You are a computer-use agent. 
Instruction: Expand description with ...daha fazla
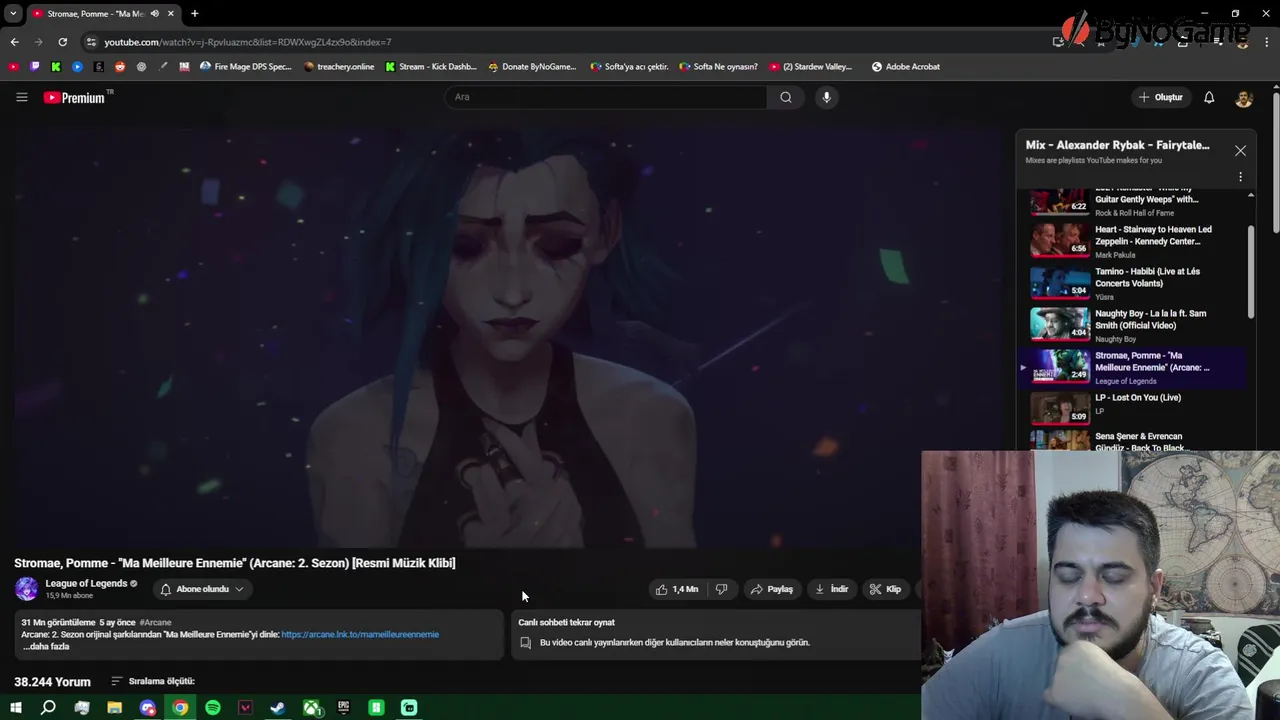pyautogui.click(x=46, y=646)
